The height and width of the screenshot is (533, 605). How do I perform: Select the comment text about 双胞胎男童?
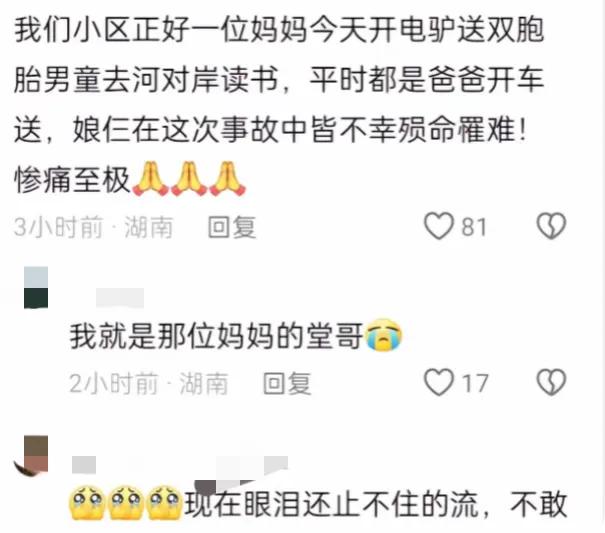pos(279,104)
